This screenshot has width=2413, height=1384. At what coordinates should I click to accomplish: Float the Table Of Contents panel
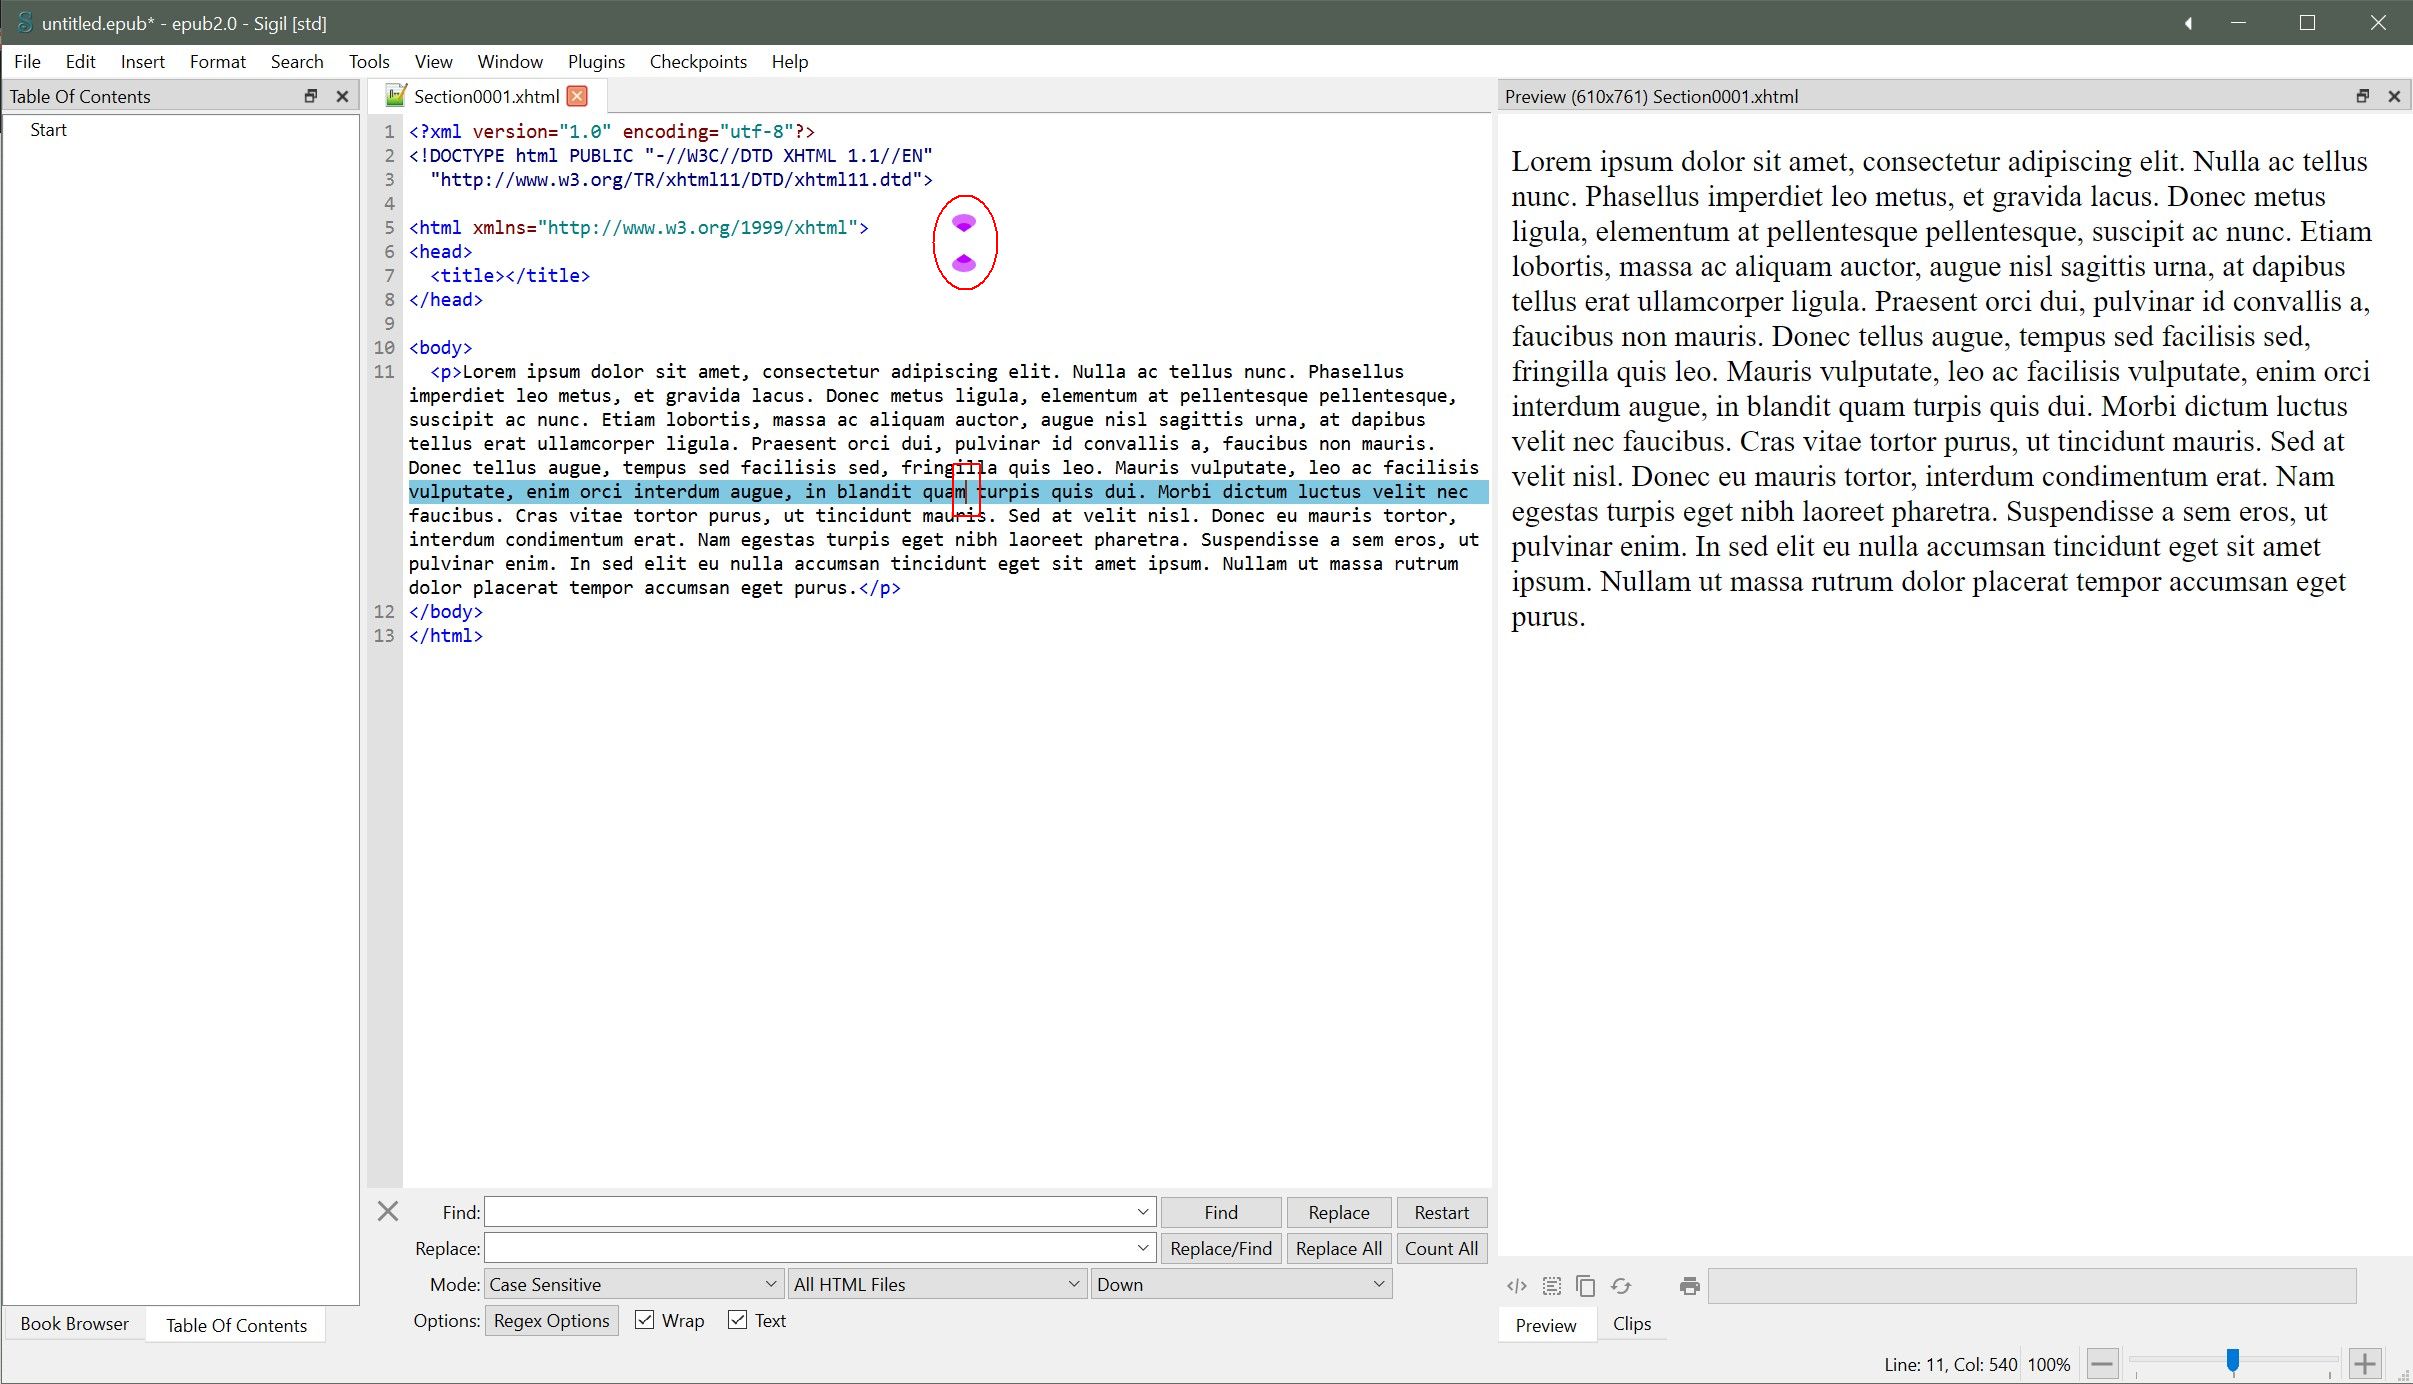[311, 96]
